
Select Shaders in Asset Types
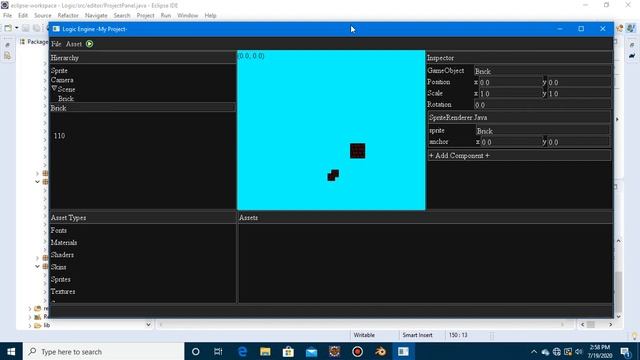pyautogui.click(x=62, y=255)
